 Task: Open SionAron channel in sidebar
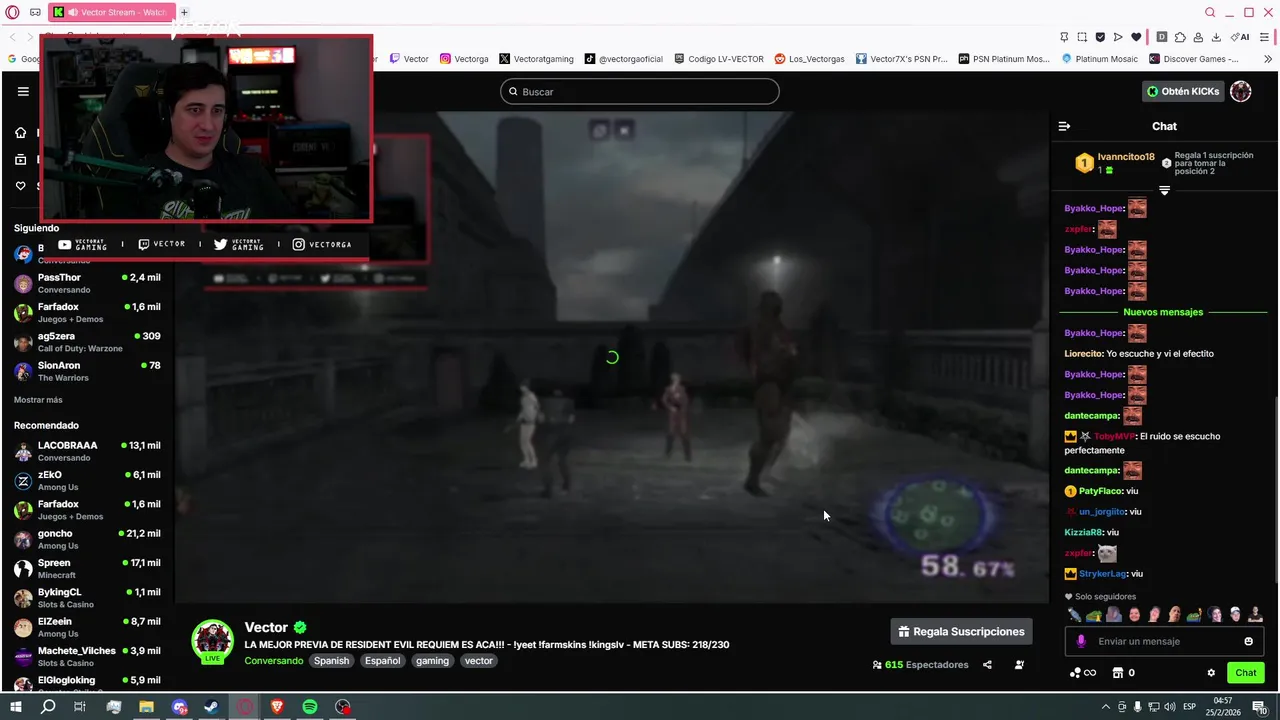pos(88,371)
